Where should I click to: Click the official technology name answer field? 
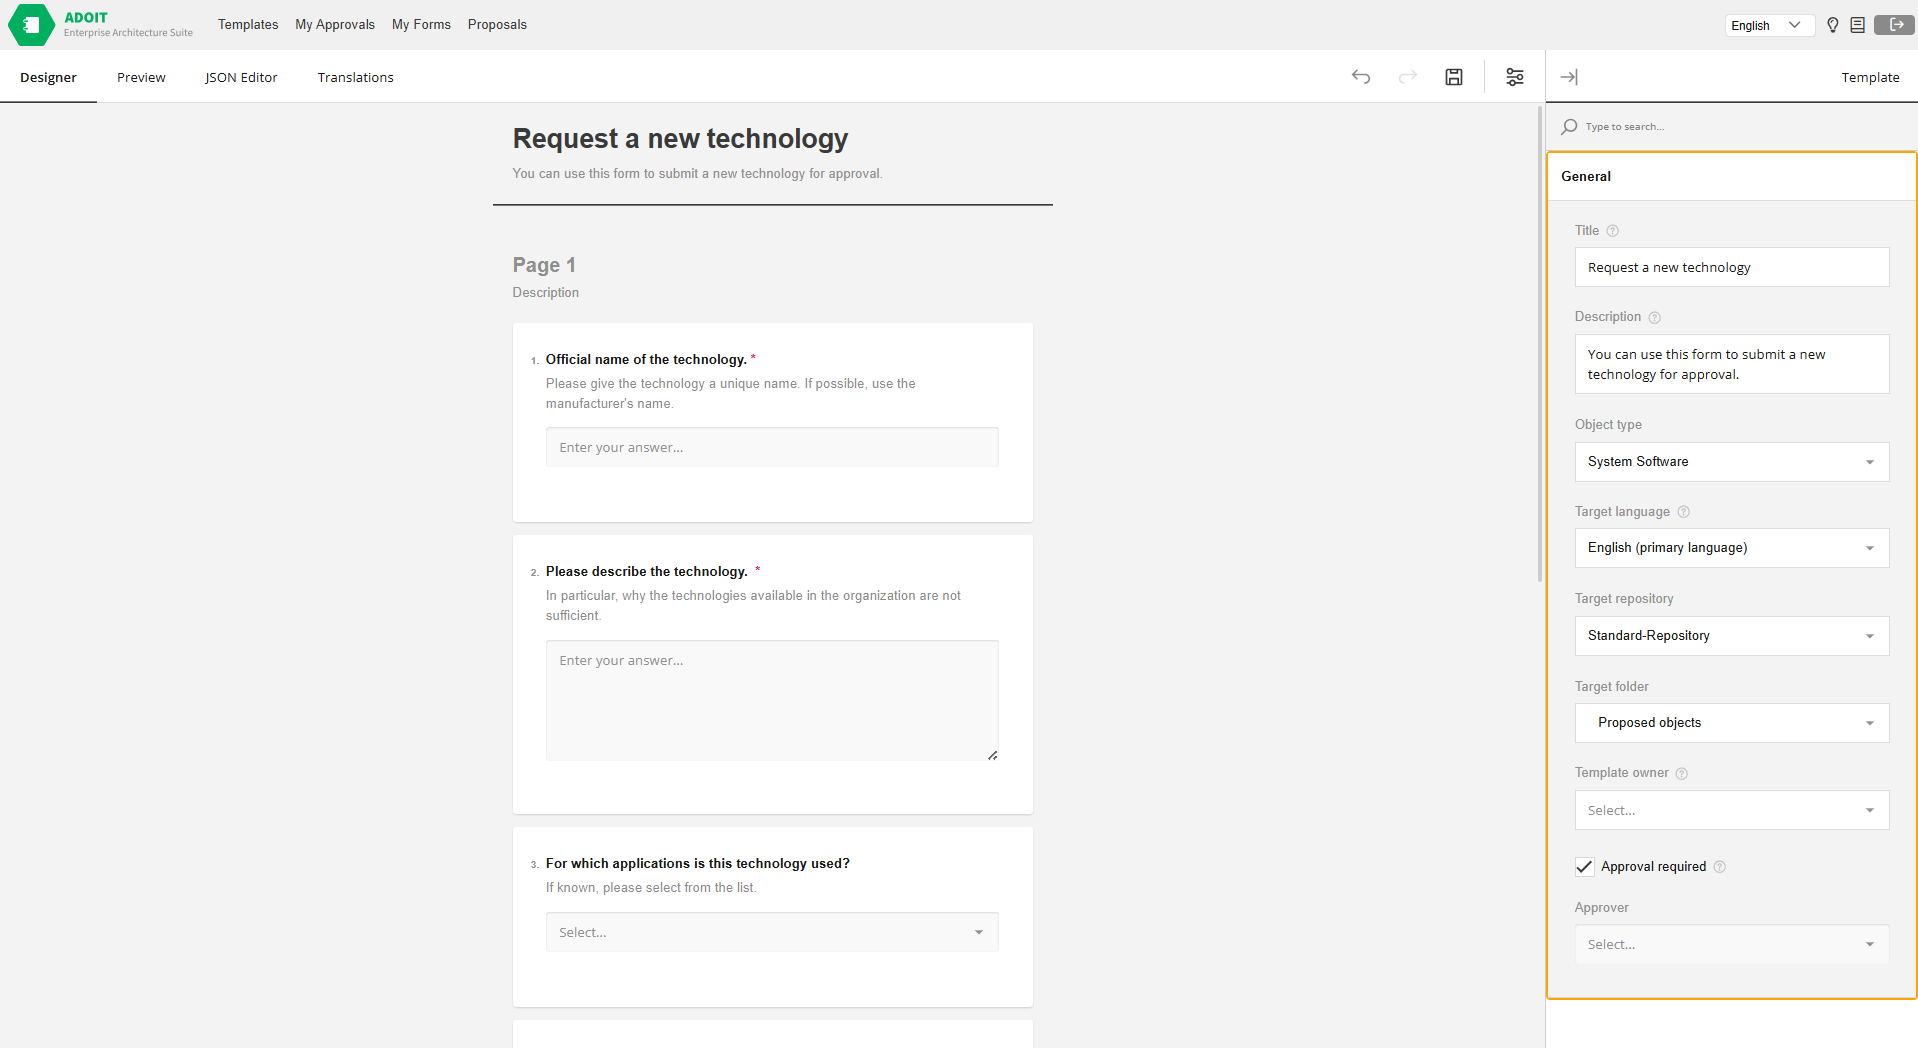(x=771, y=447)
